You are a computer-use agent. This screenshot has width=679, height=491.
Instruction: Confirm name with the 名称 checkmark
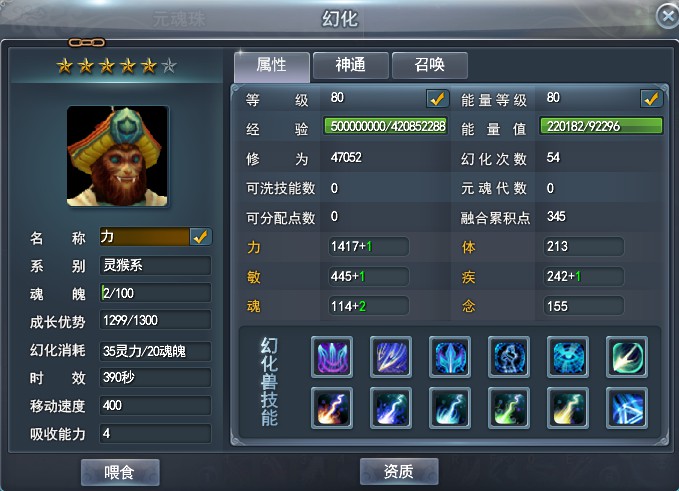pos(200,237)
